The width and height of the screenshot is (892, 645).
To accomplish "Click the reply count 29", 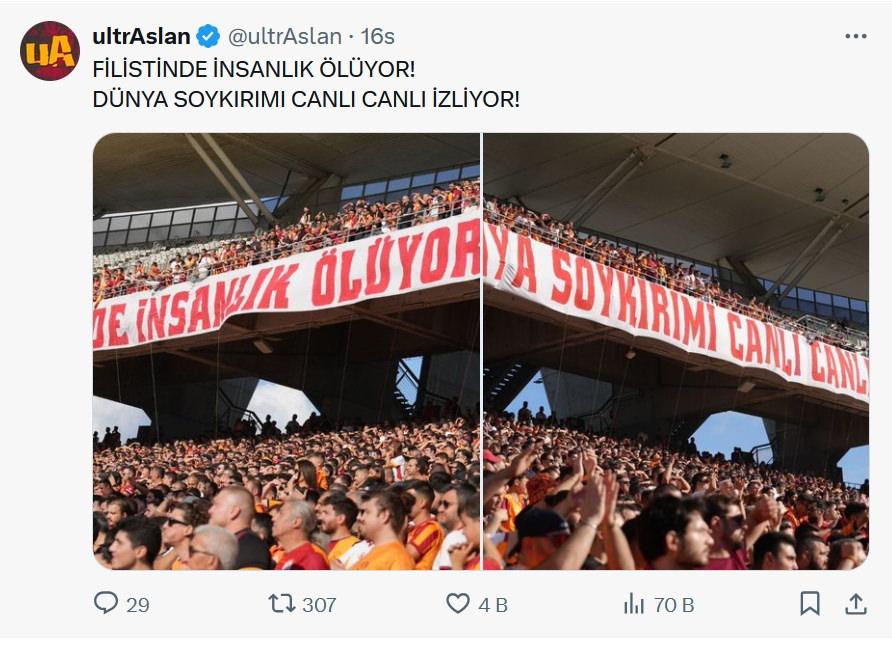I will pyautogui.click(x=138, y=605).
